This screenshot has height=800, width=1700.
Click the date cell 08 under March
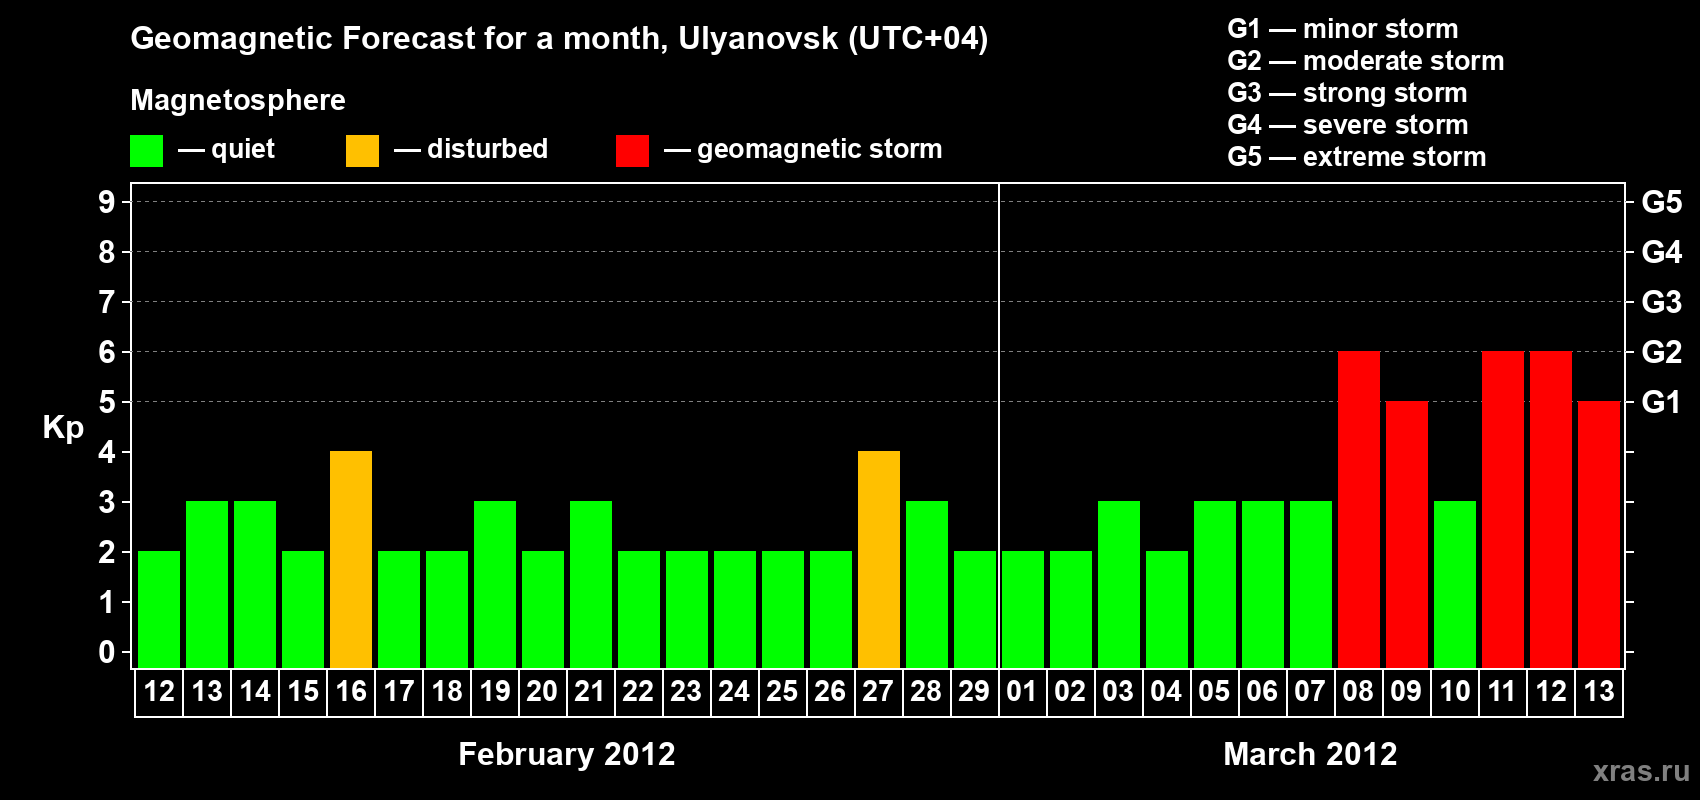point(1359,692)
